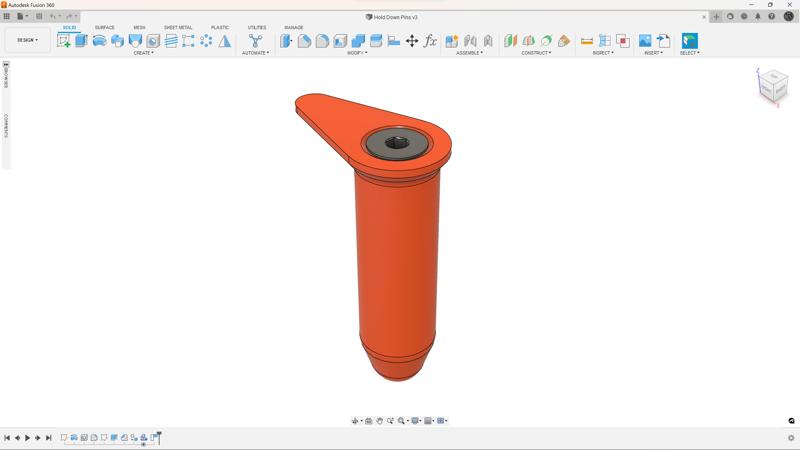Switch to the Sheet Metal tab
The image size is (800, 450).
tap(178, 28)
